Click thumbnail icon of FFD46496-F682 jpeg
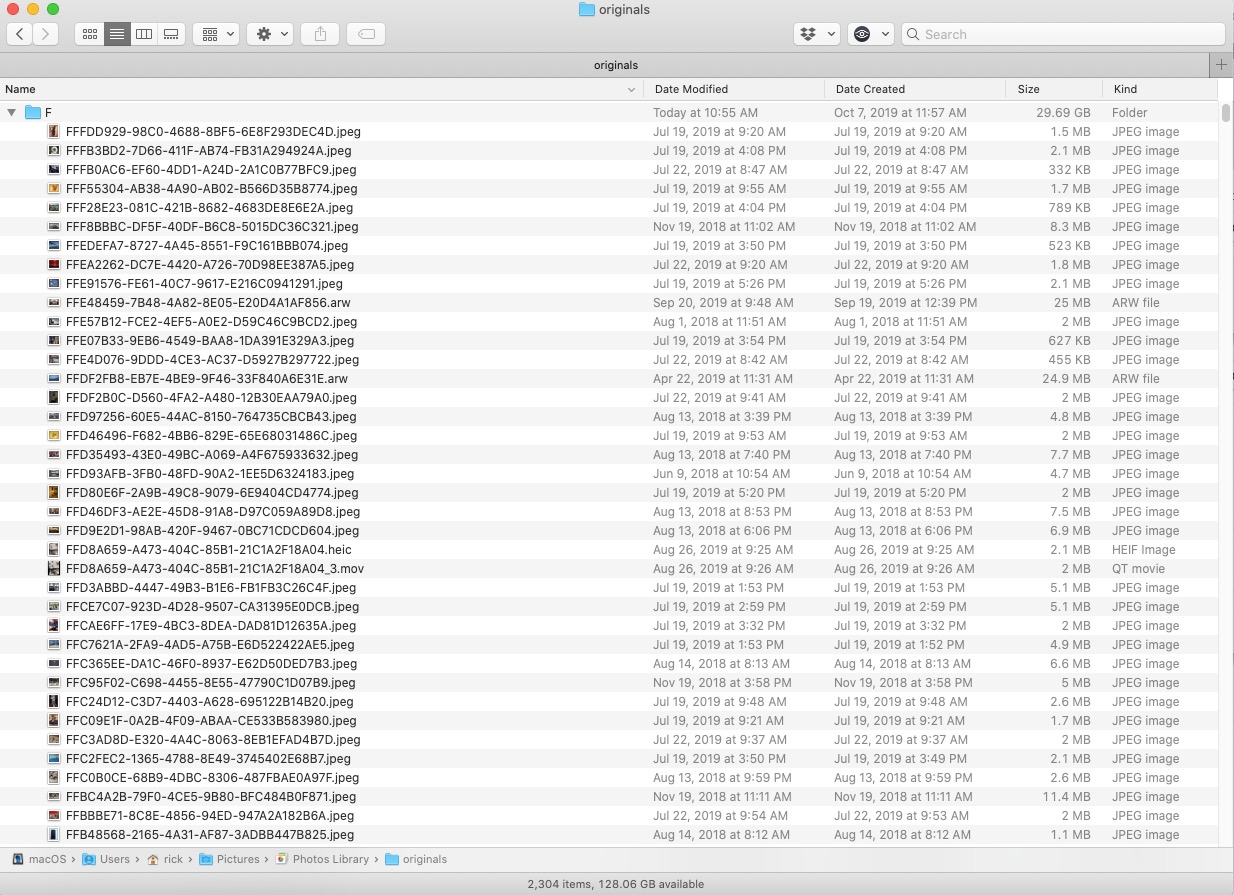 (54, 436)
